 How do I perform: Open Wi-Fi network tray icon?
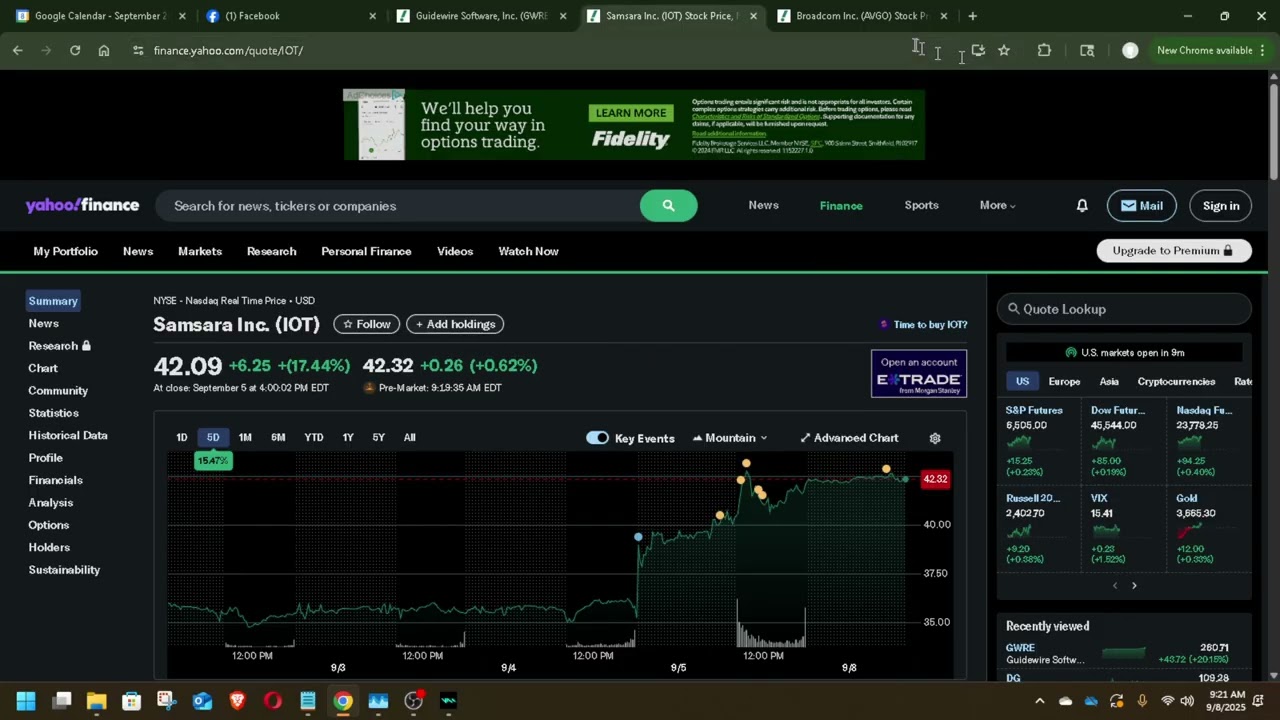(x=1166, y=701)
